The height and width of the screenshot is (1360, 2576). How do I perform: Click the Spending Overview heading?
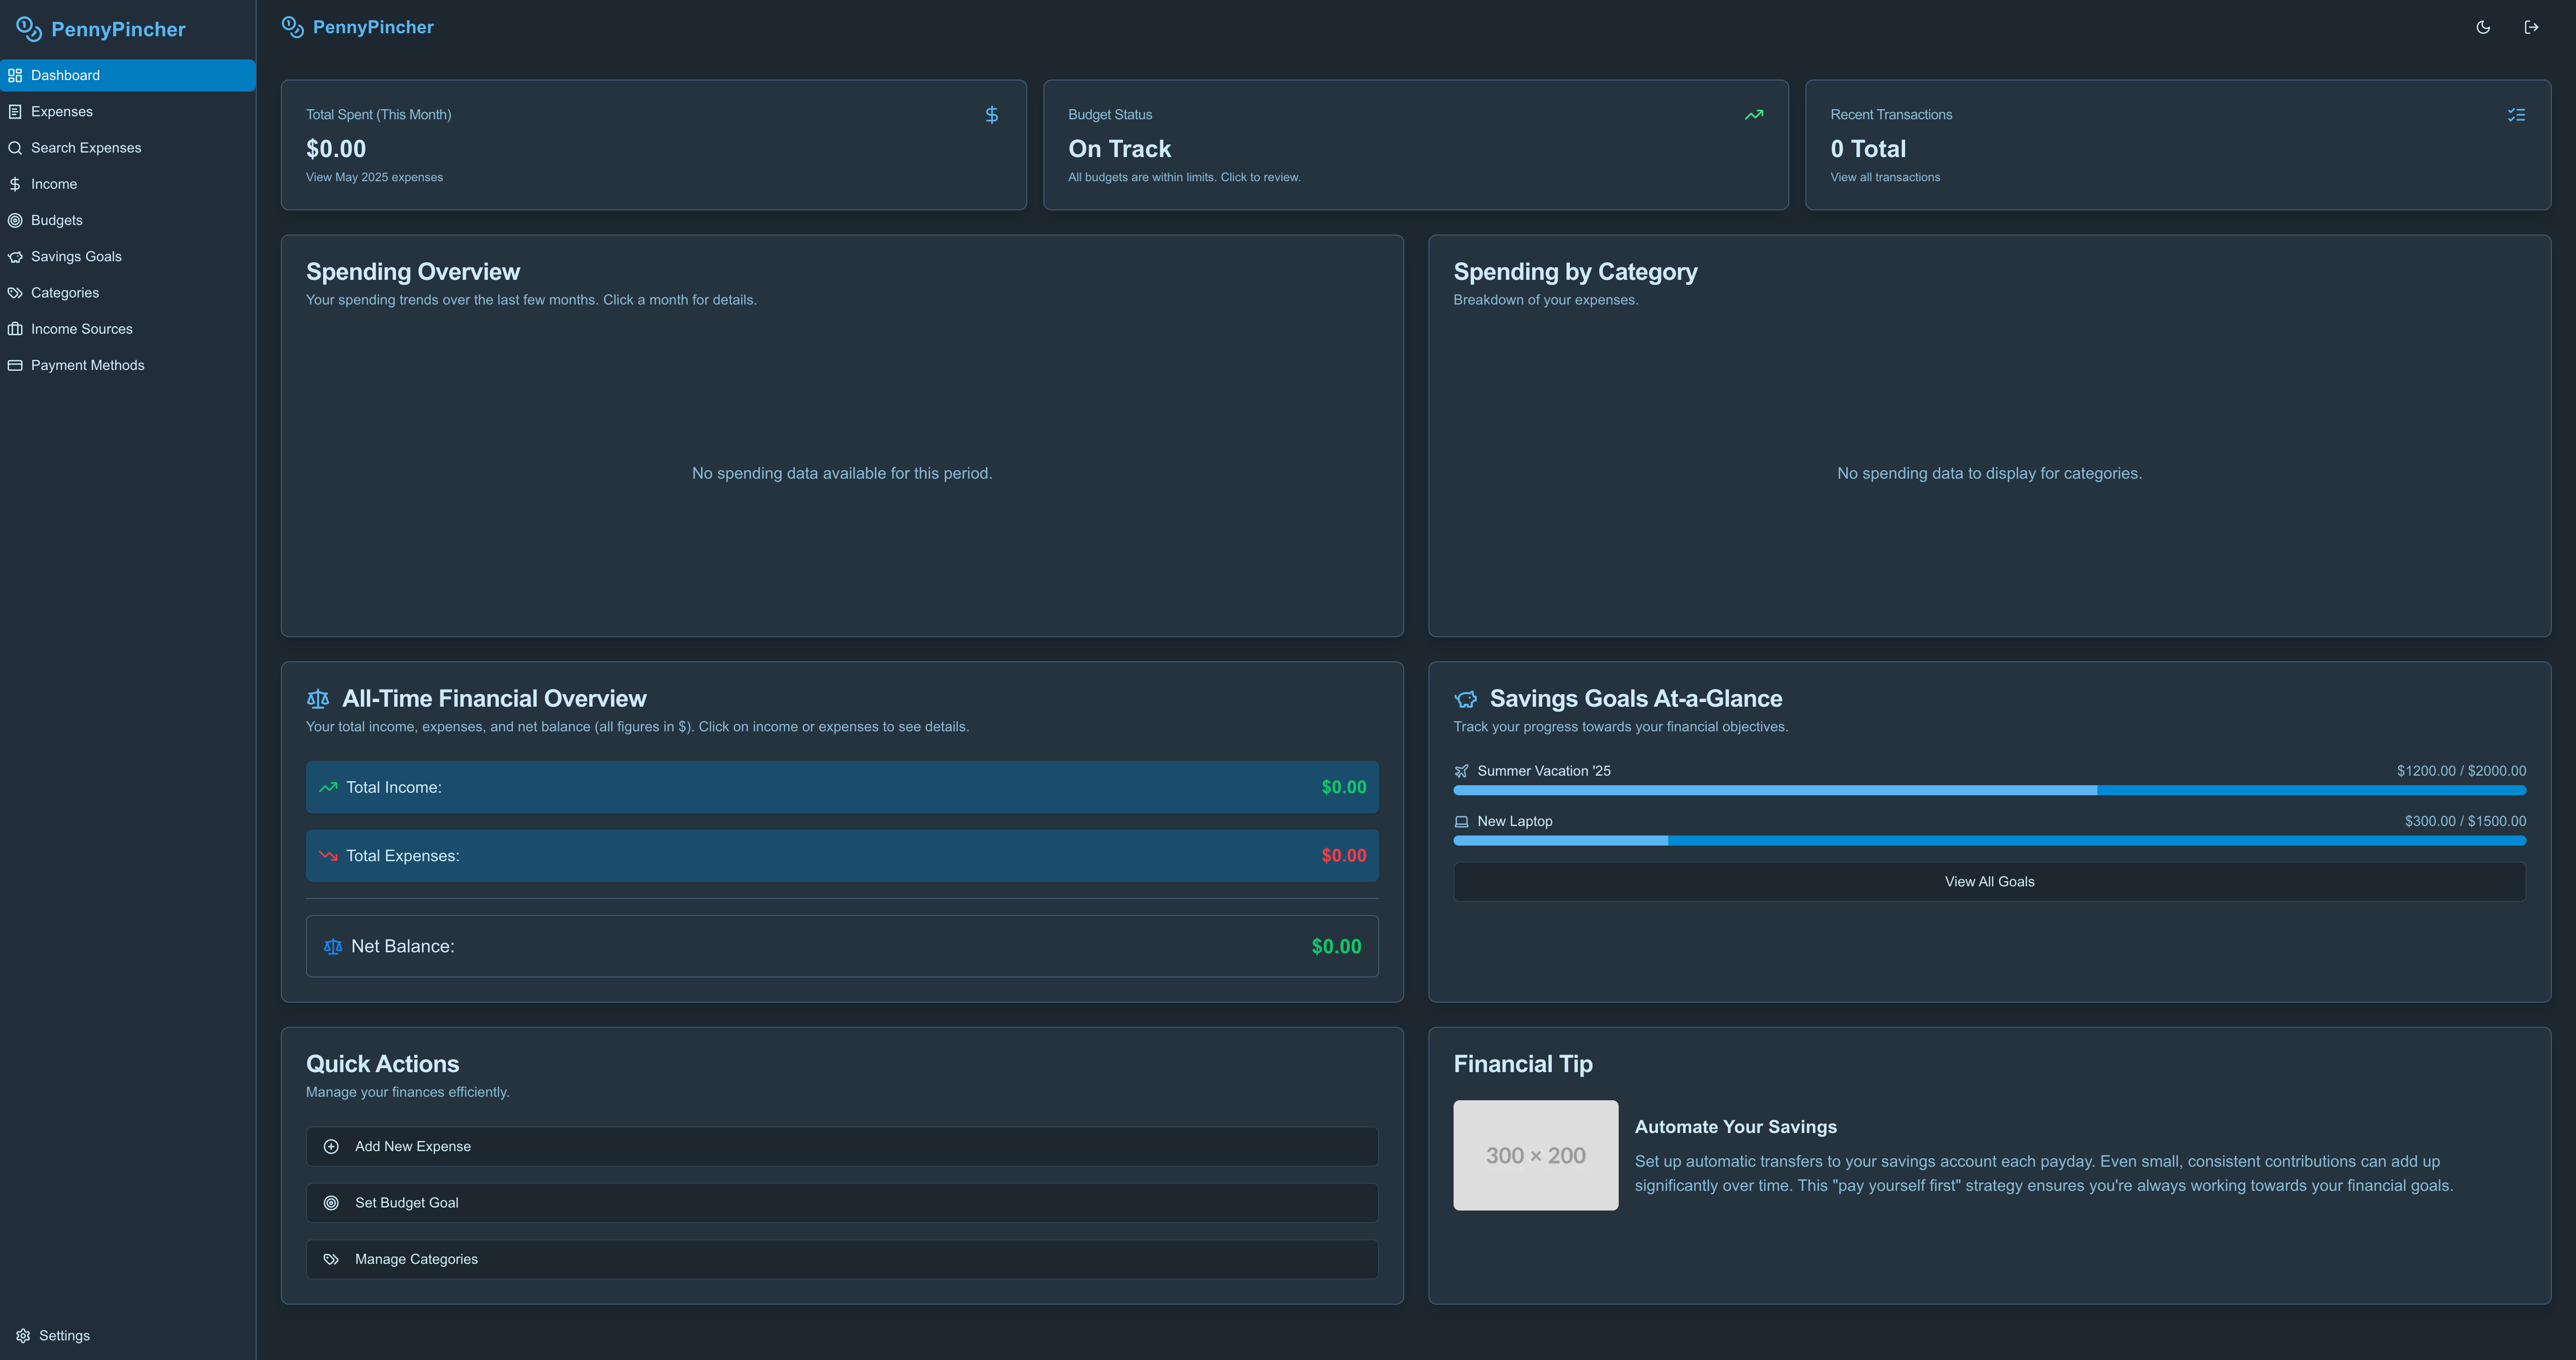click(413, 272)
